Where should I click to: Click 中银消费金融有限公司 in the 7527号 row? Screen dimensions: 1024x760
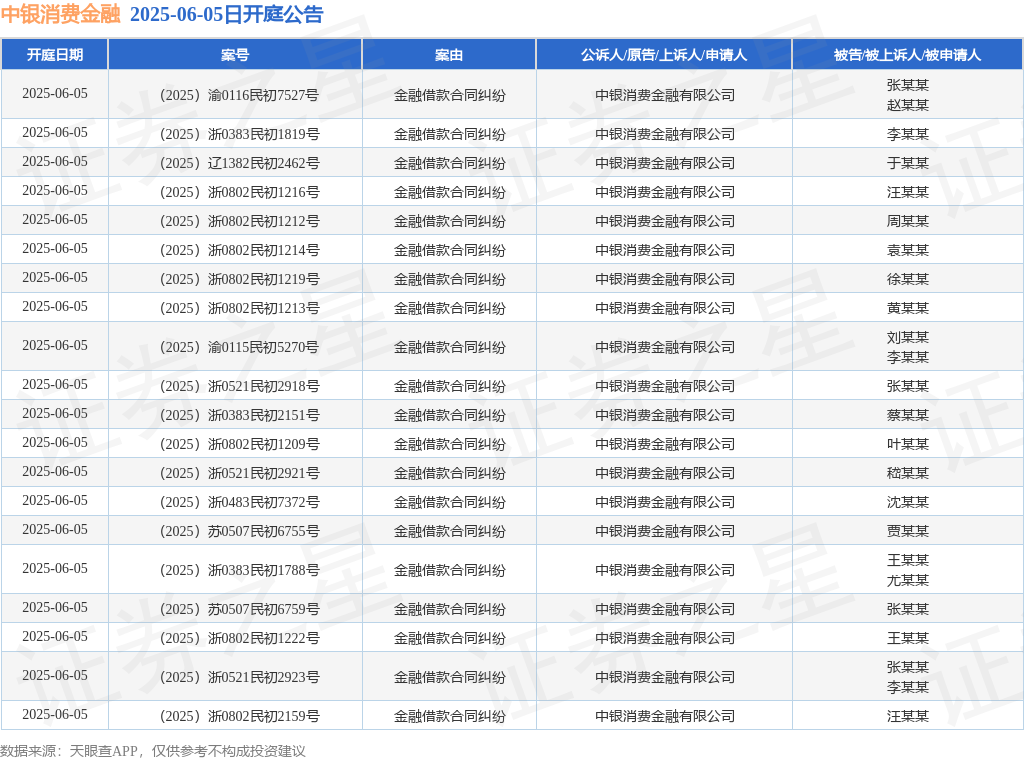click(665, 95)
